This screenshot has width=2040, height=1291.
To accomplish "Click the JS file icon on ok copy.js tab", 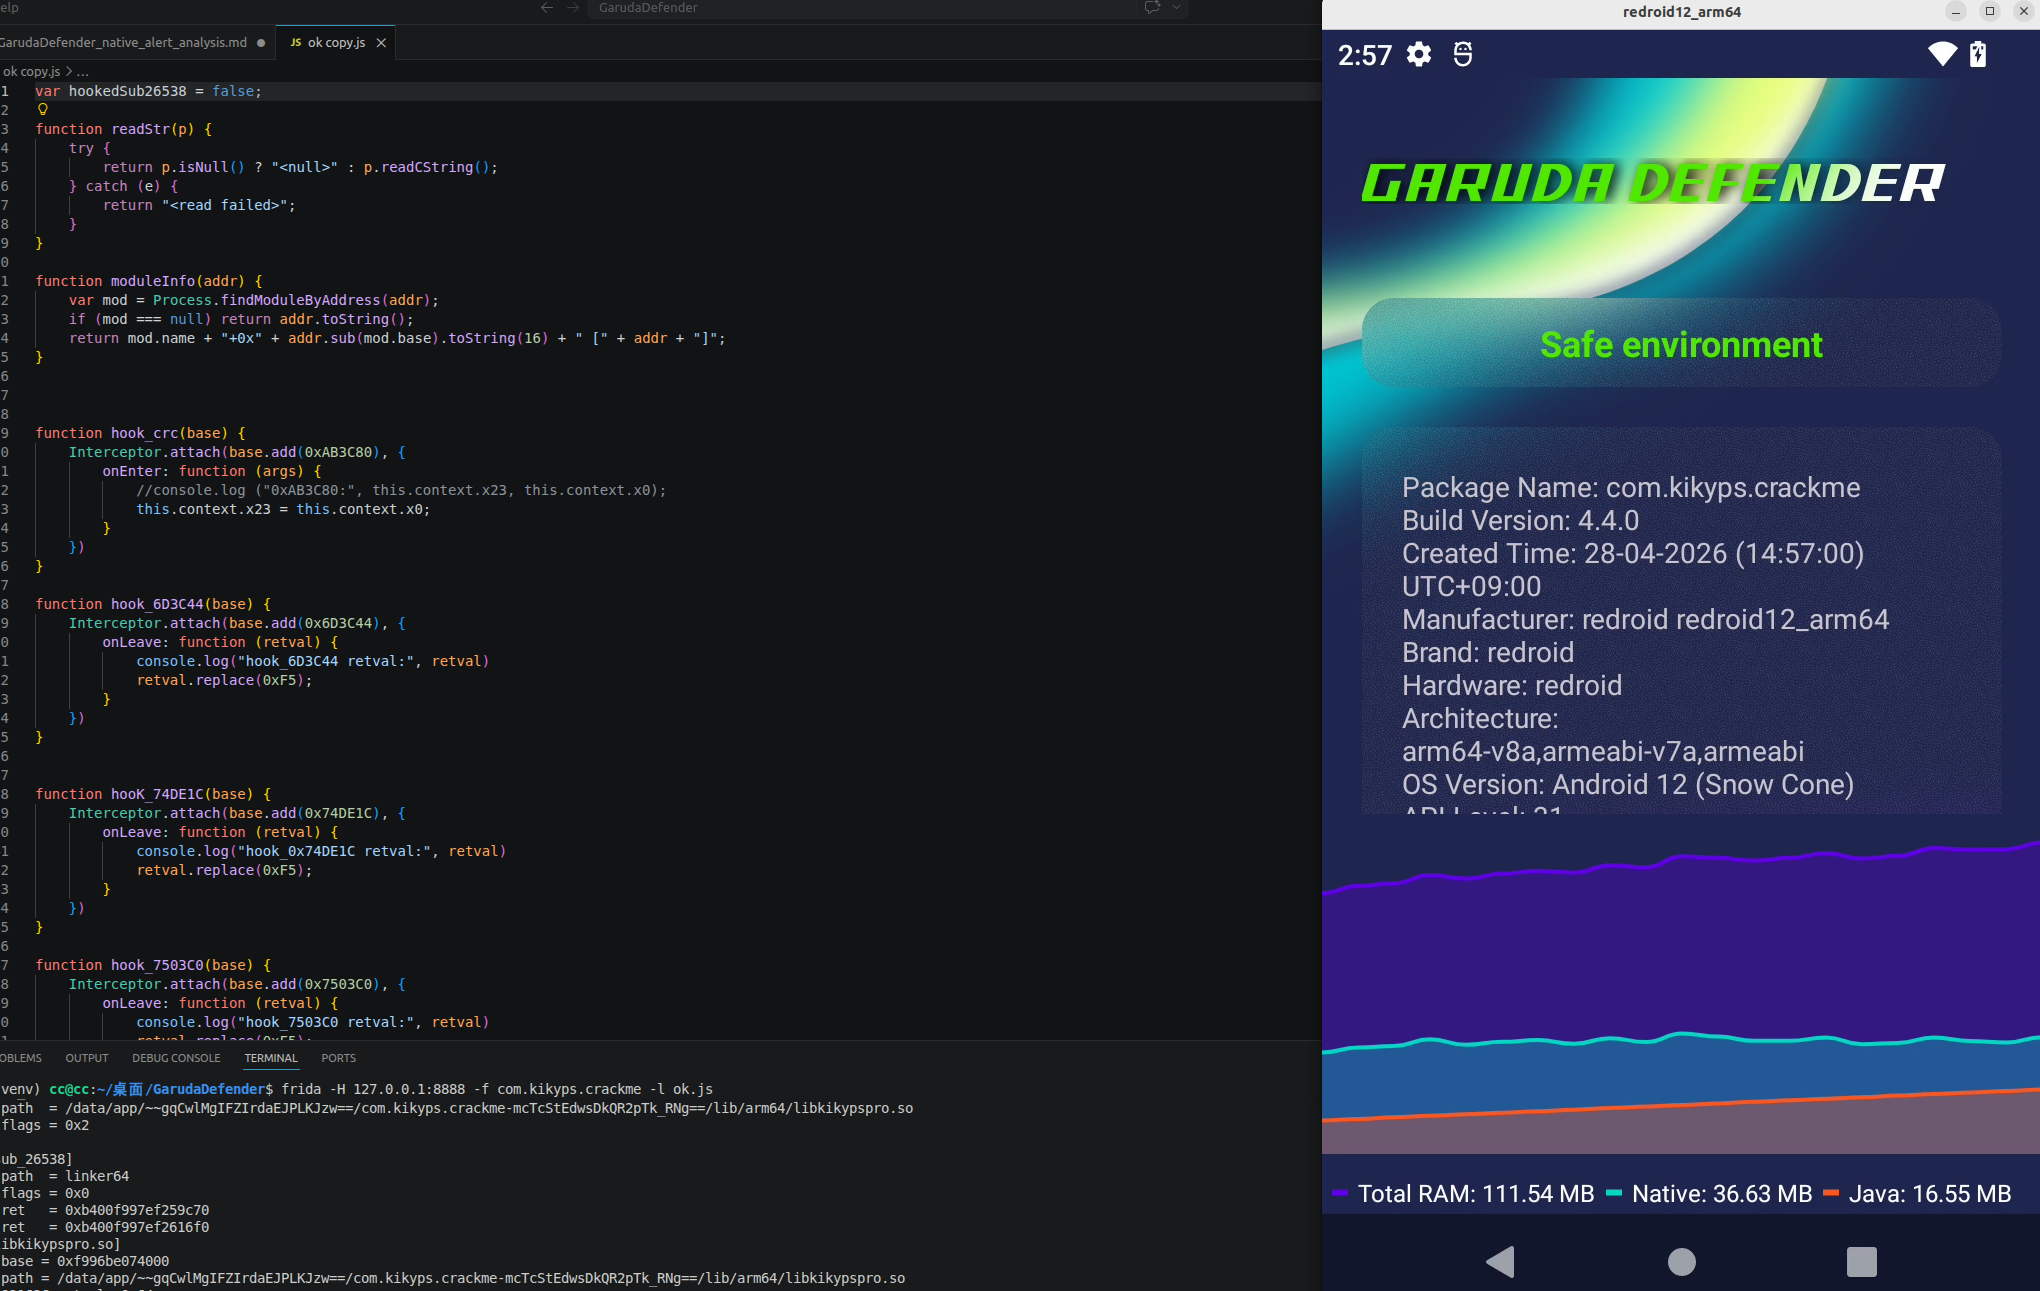I will [296, 43].
